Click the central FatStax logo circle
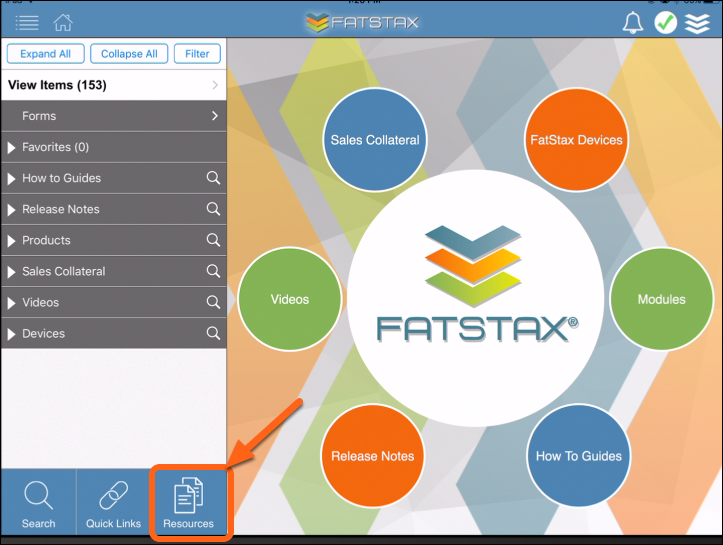The image size is (723, 545). coord(475,298)
